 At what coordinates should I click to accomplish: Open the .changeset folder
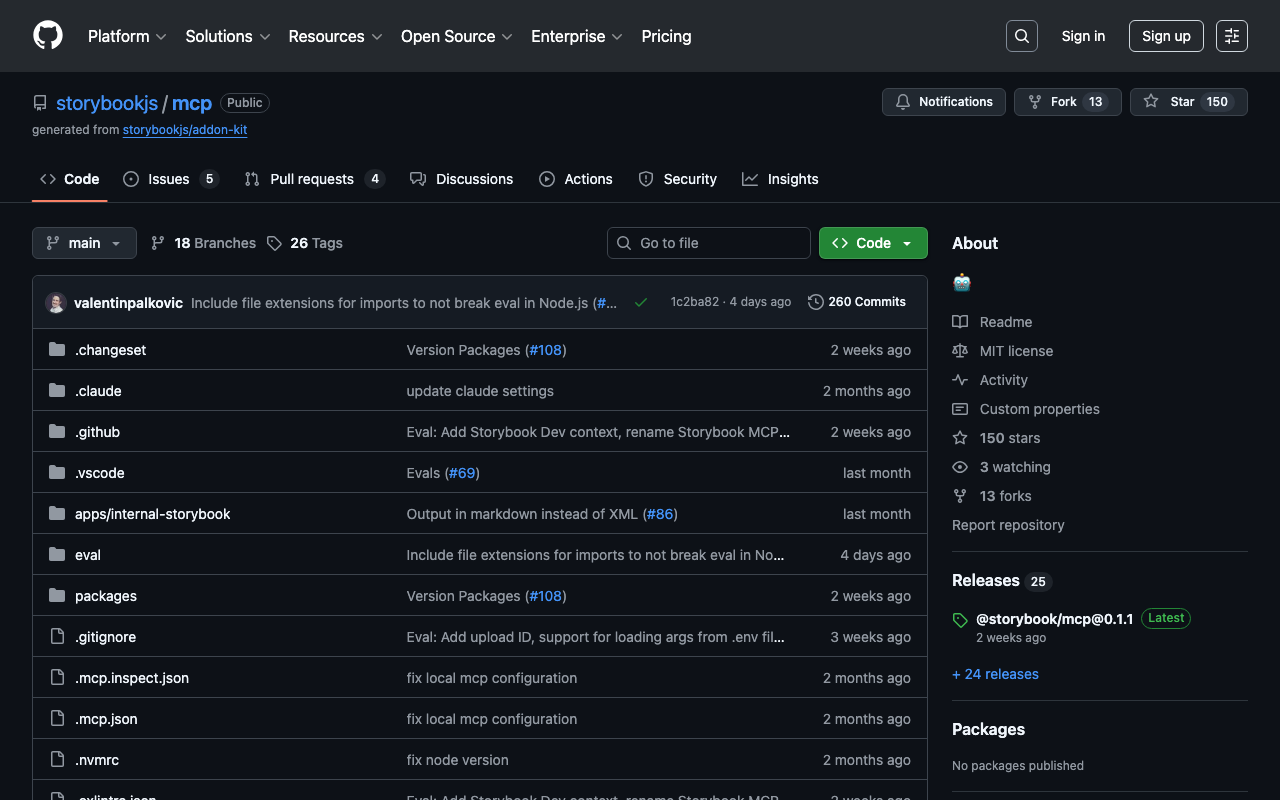pos(110,350)
